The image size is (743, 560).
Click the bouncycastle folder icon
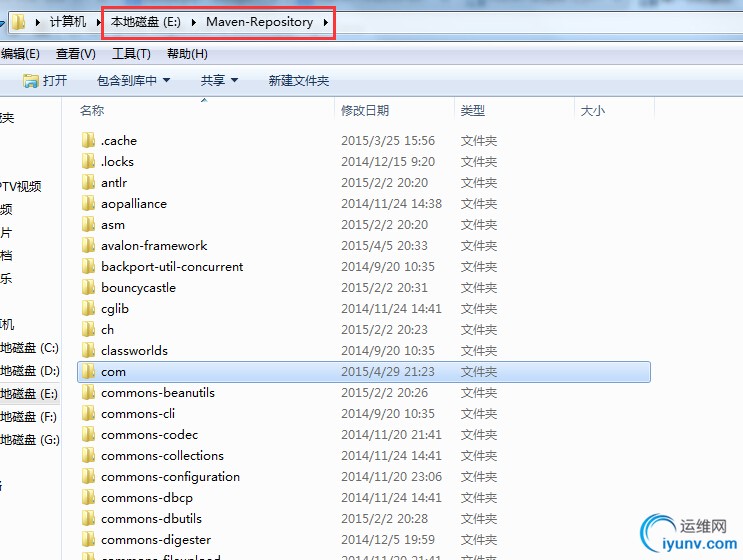[88, 287]
